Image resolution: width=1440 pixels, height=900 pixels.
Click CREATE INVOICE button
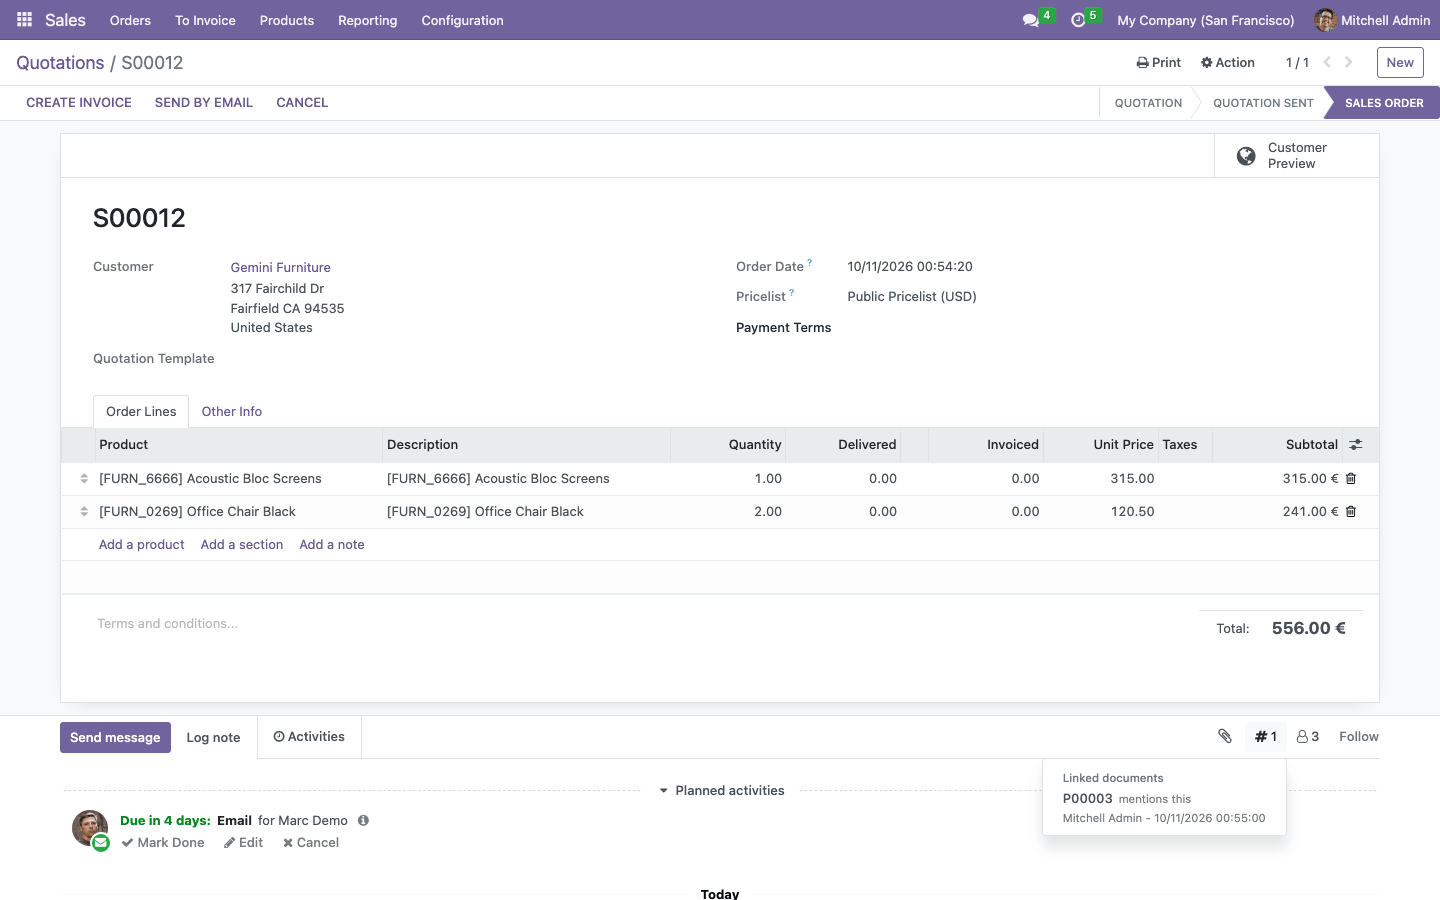(79, 103)
